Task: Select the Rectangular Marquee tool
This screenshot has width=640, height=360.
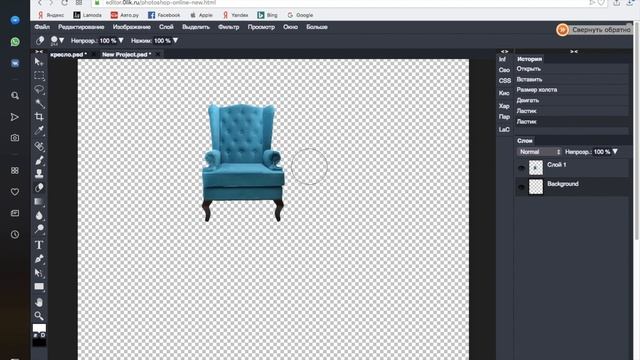Action: (x=39, y=76)
